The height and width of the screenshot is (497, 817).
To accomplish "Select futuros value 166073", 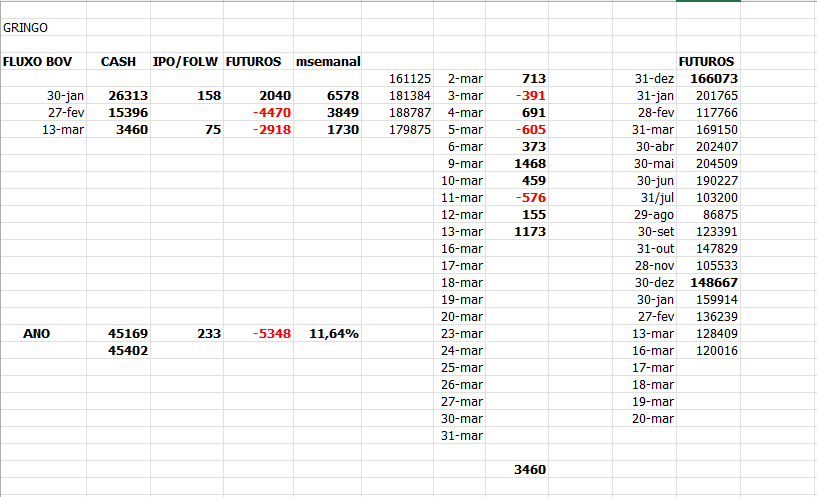I will 709,79.
